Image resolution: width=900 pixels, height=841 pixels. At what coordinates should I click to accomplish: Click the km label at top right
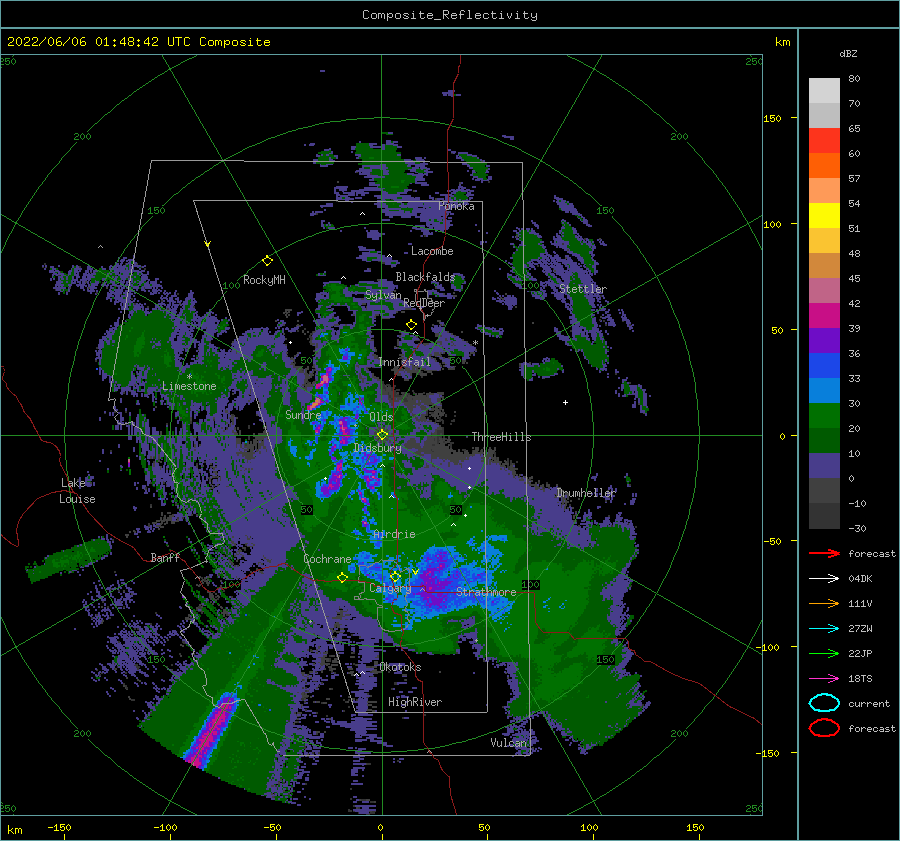click(x=782, y=42)
